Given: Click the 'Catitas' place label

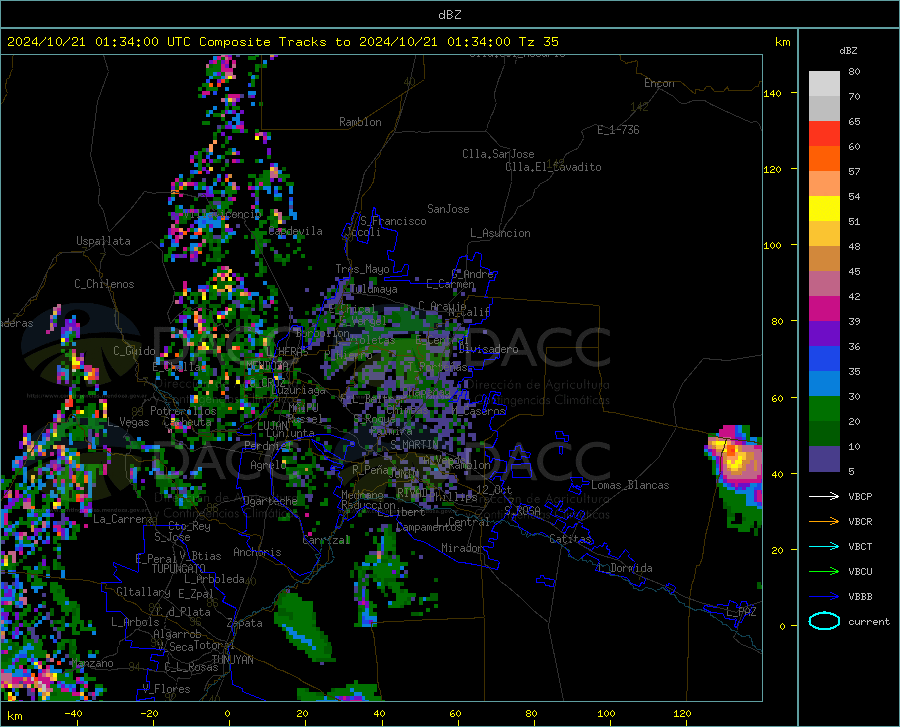Looking at the screenshot, I should click(571, 539).
